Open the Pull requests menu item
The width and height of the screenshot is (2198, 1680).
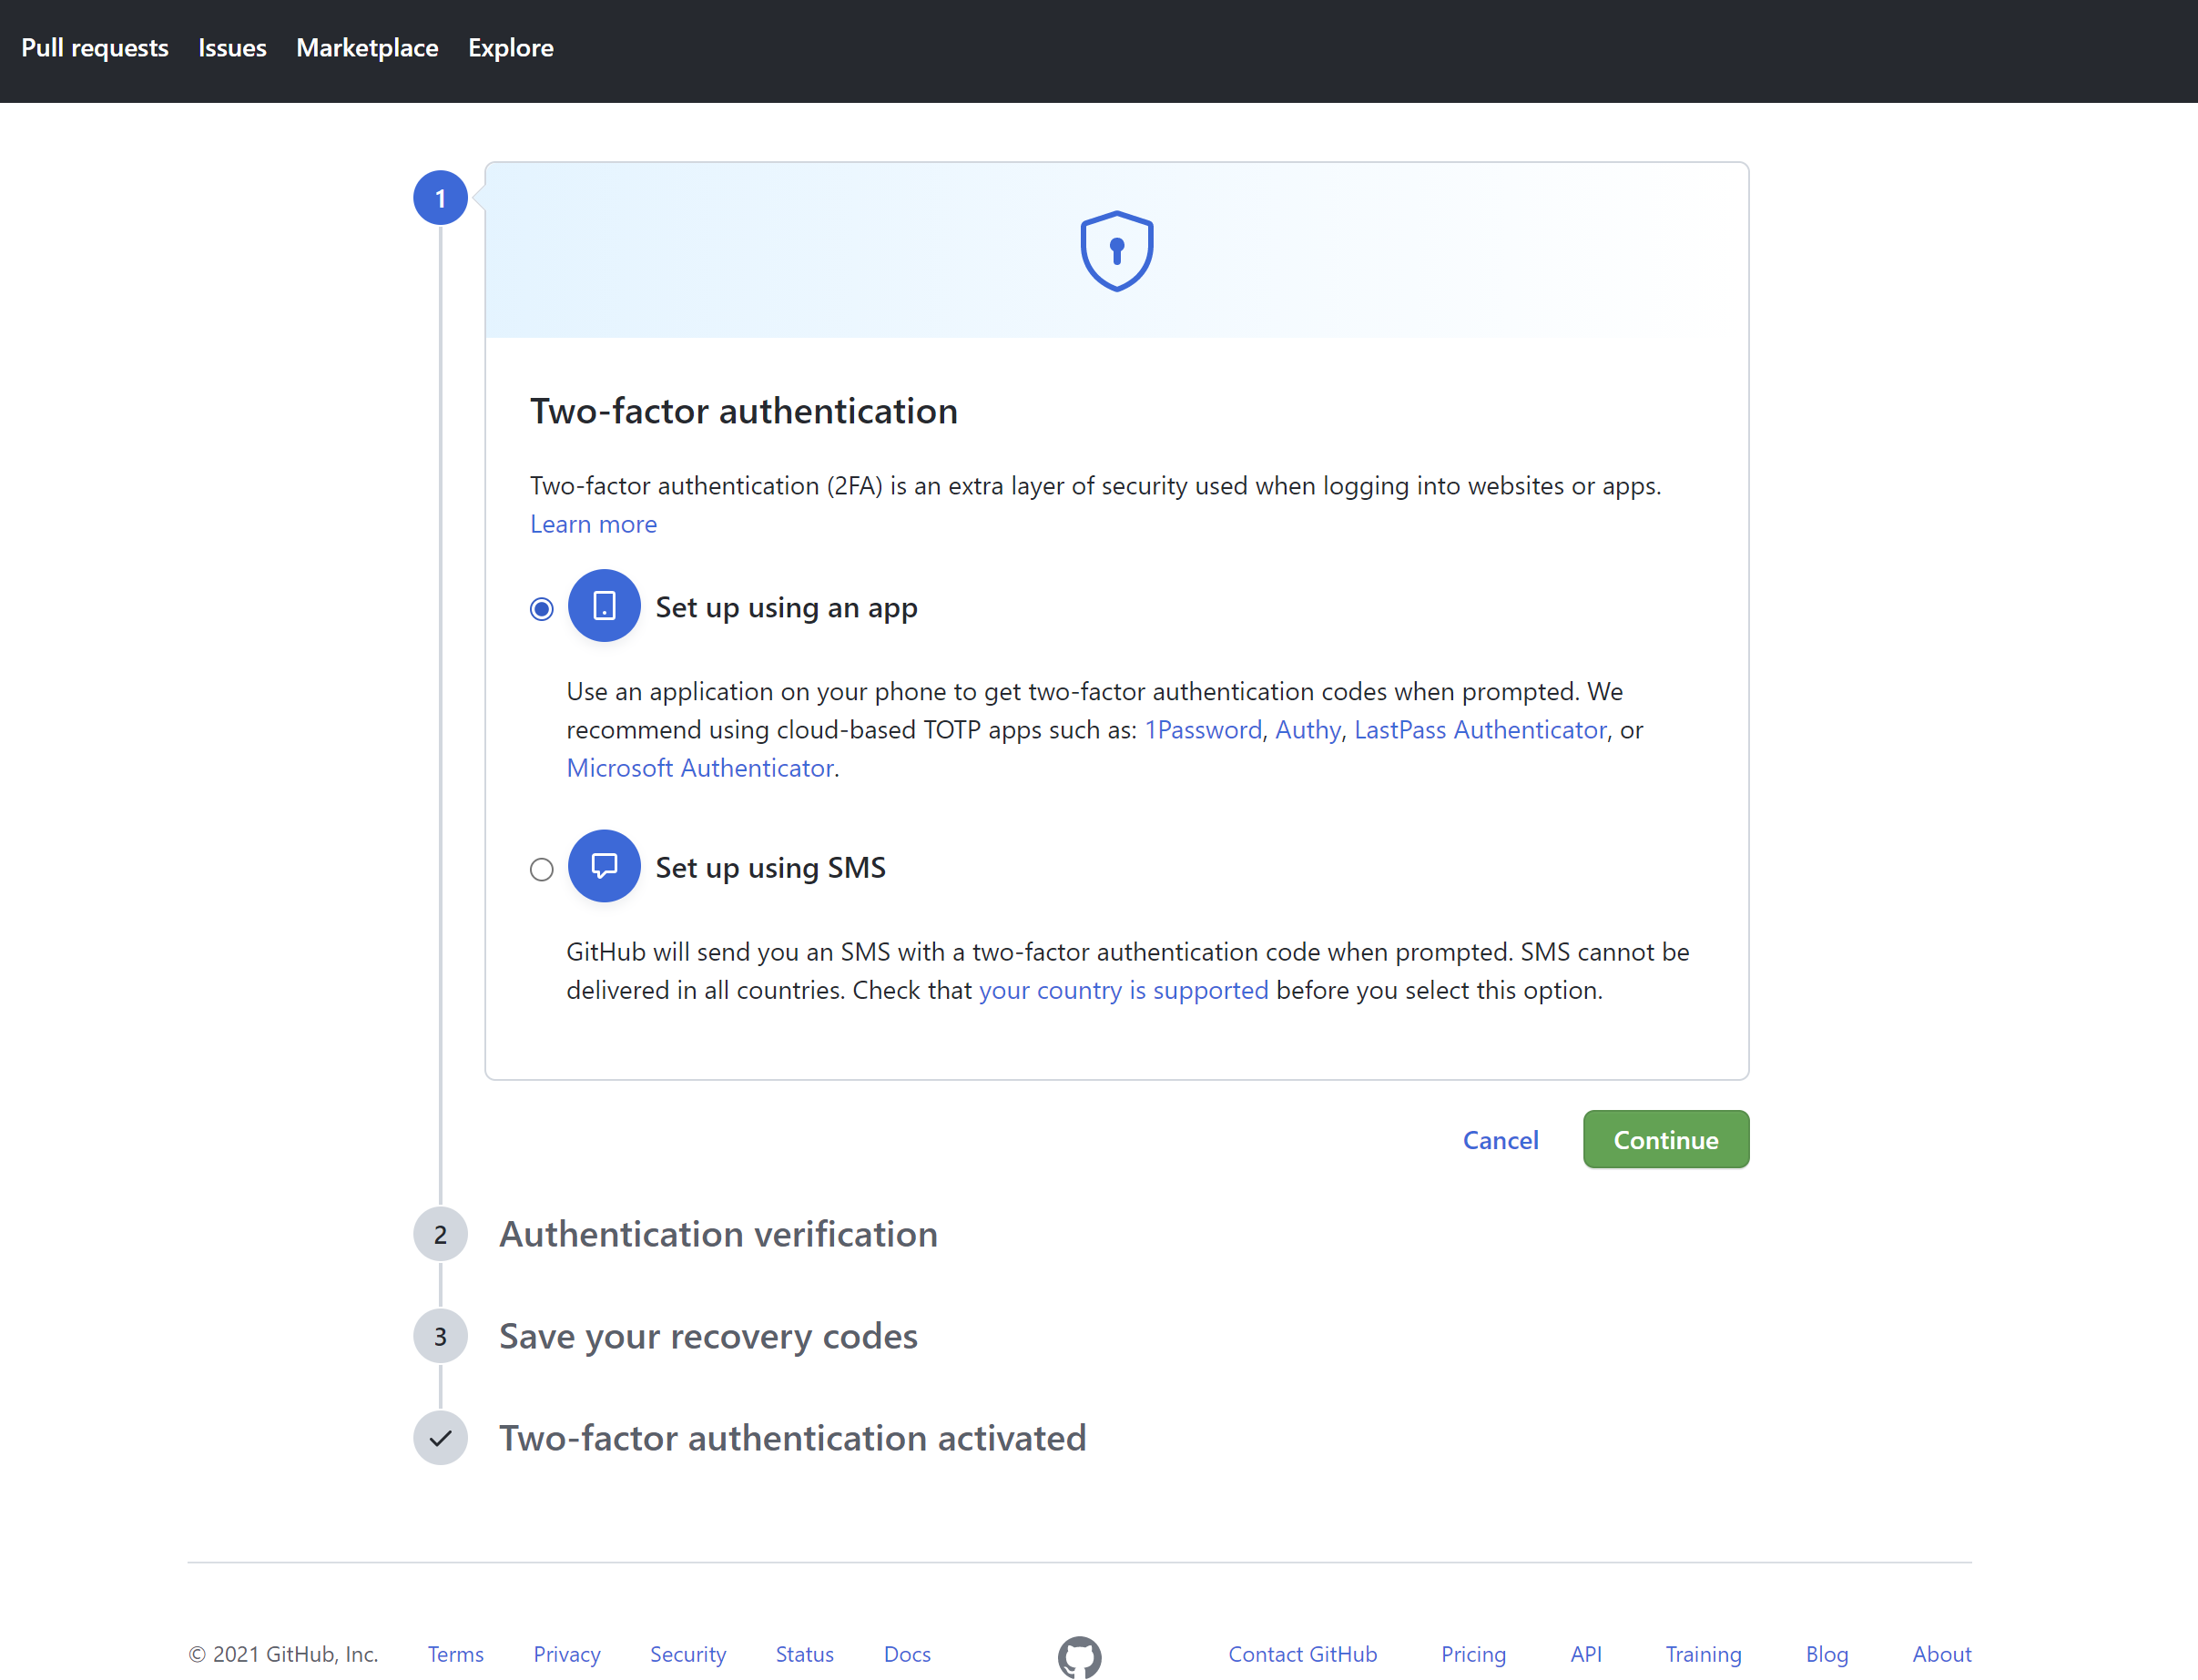(95, 47)
